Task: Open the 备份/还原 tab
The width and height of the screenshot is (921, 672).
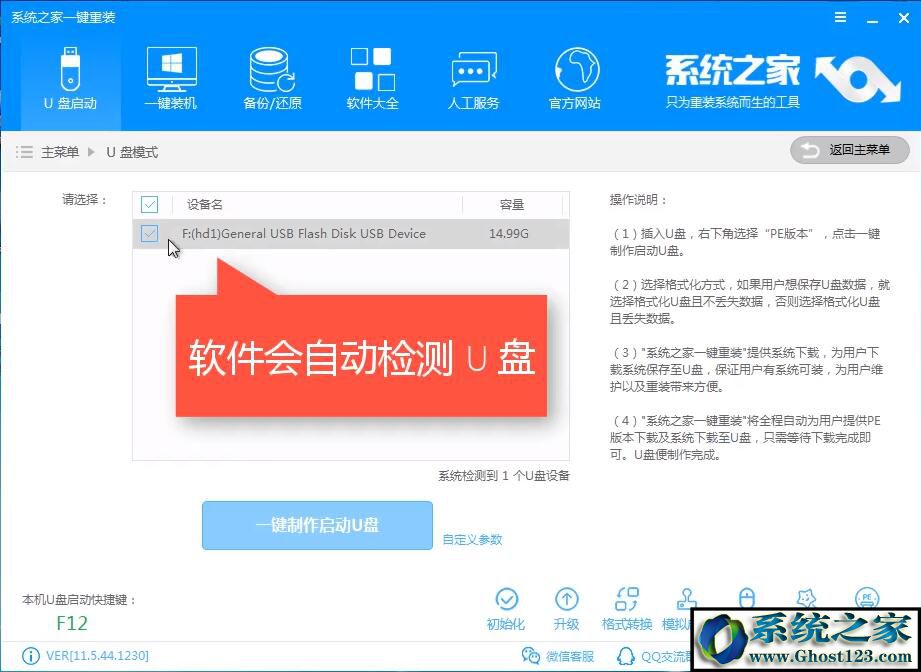Action: click(x=272, y=80)
